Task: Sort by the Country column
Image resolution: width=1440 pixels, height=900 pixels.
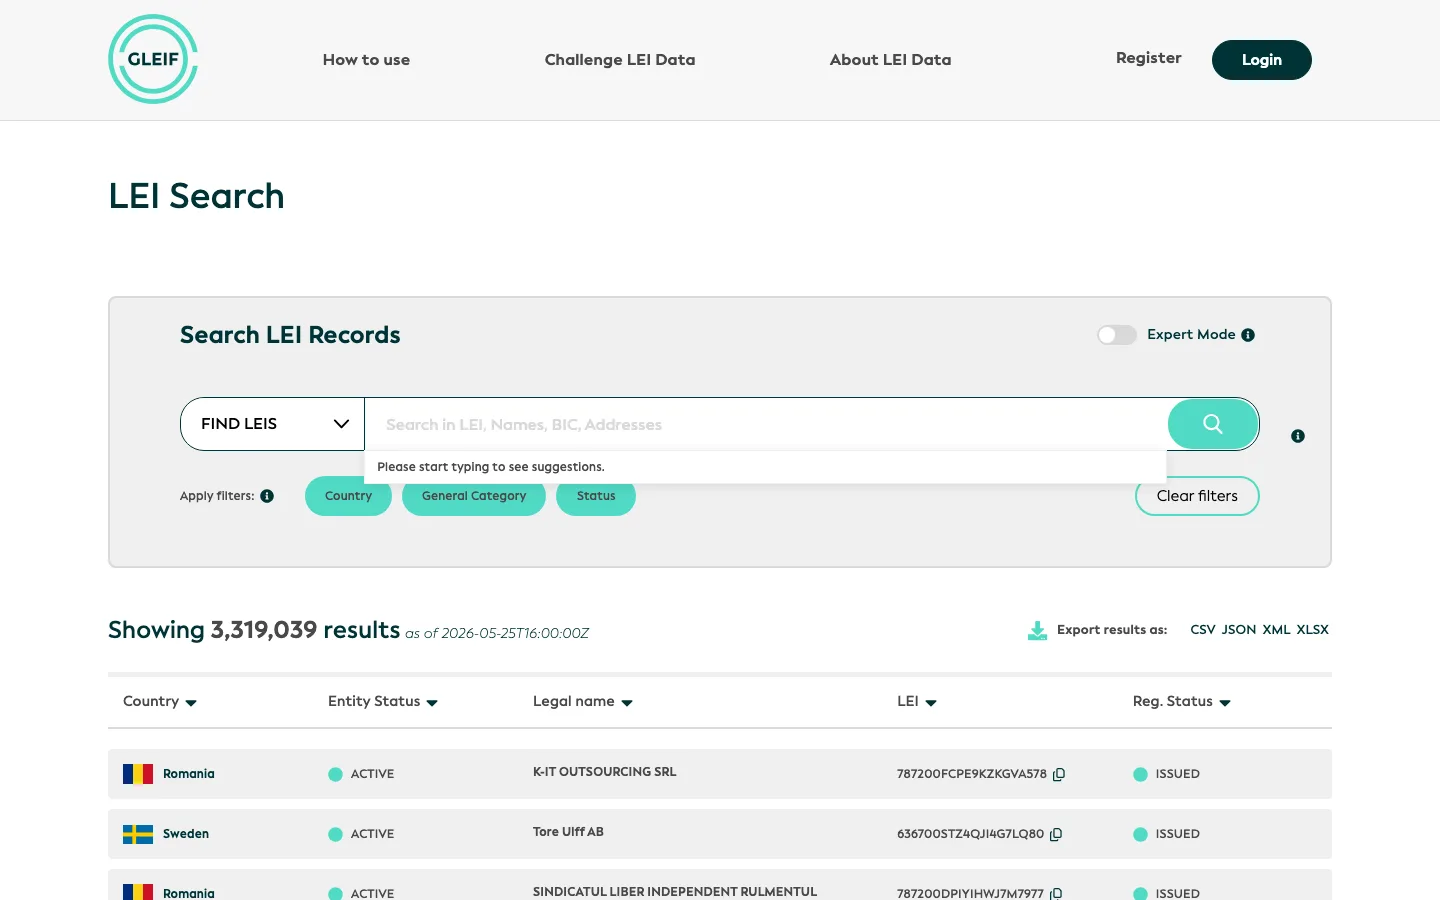Action: point(160,702)
